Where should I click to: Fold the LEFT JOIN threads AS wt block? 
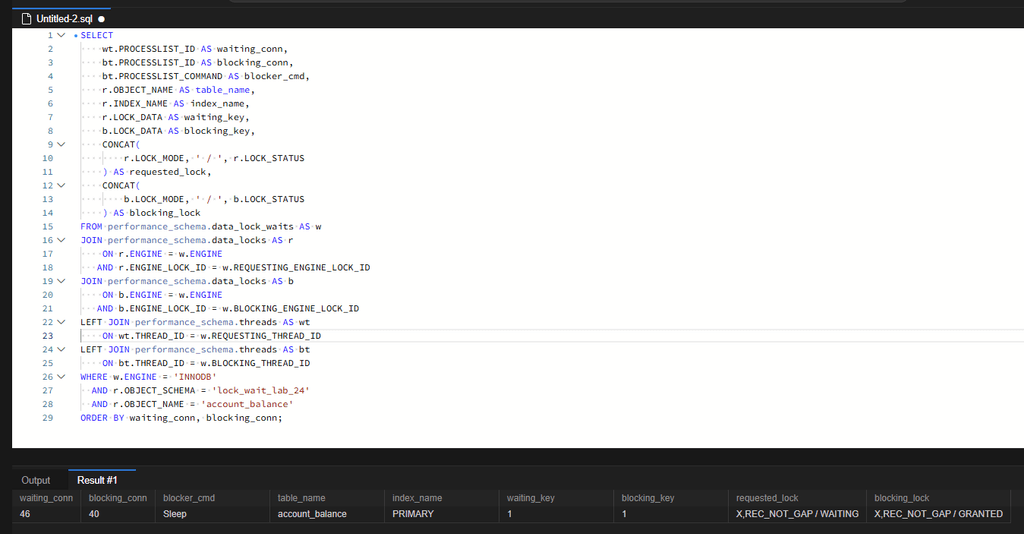tap(61, 322)
